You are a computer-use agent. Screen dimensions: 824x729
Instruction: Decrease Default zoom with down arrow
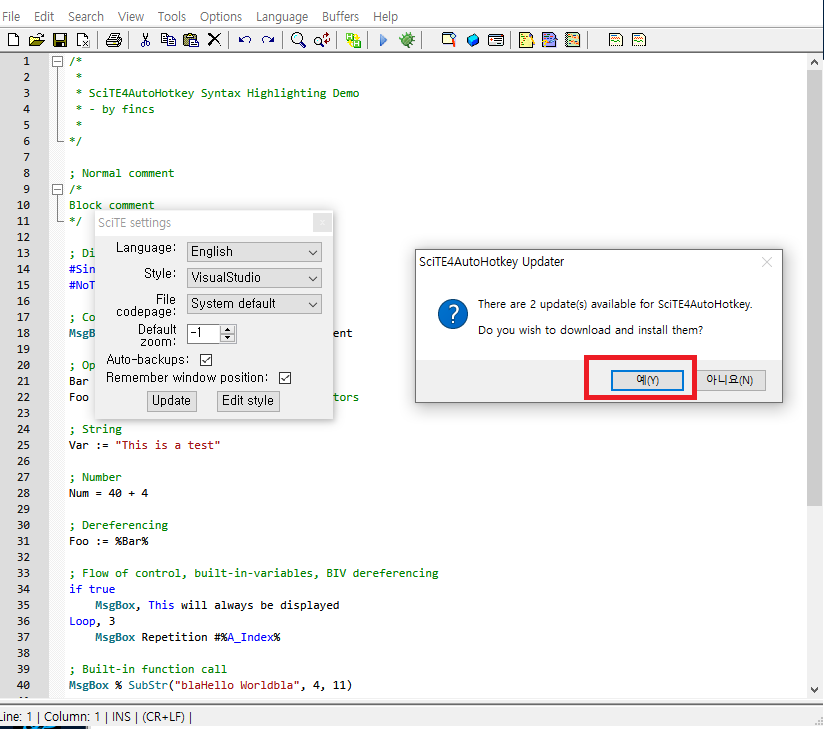pos(228,338)
